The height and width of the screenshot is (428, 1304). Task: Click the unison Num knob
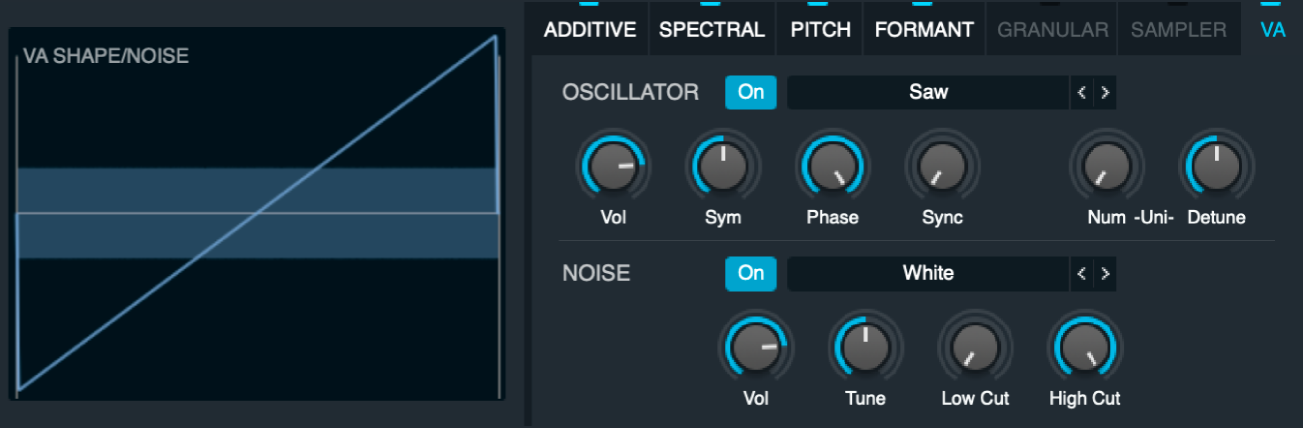(x=1106, y=166)
